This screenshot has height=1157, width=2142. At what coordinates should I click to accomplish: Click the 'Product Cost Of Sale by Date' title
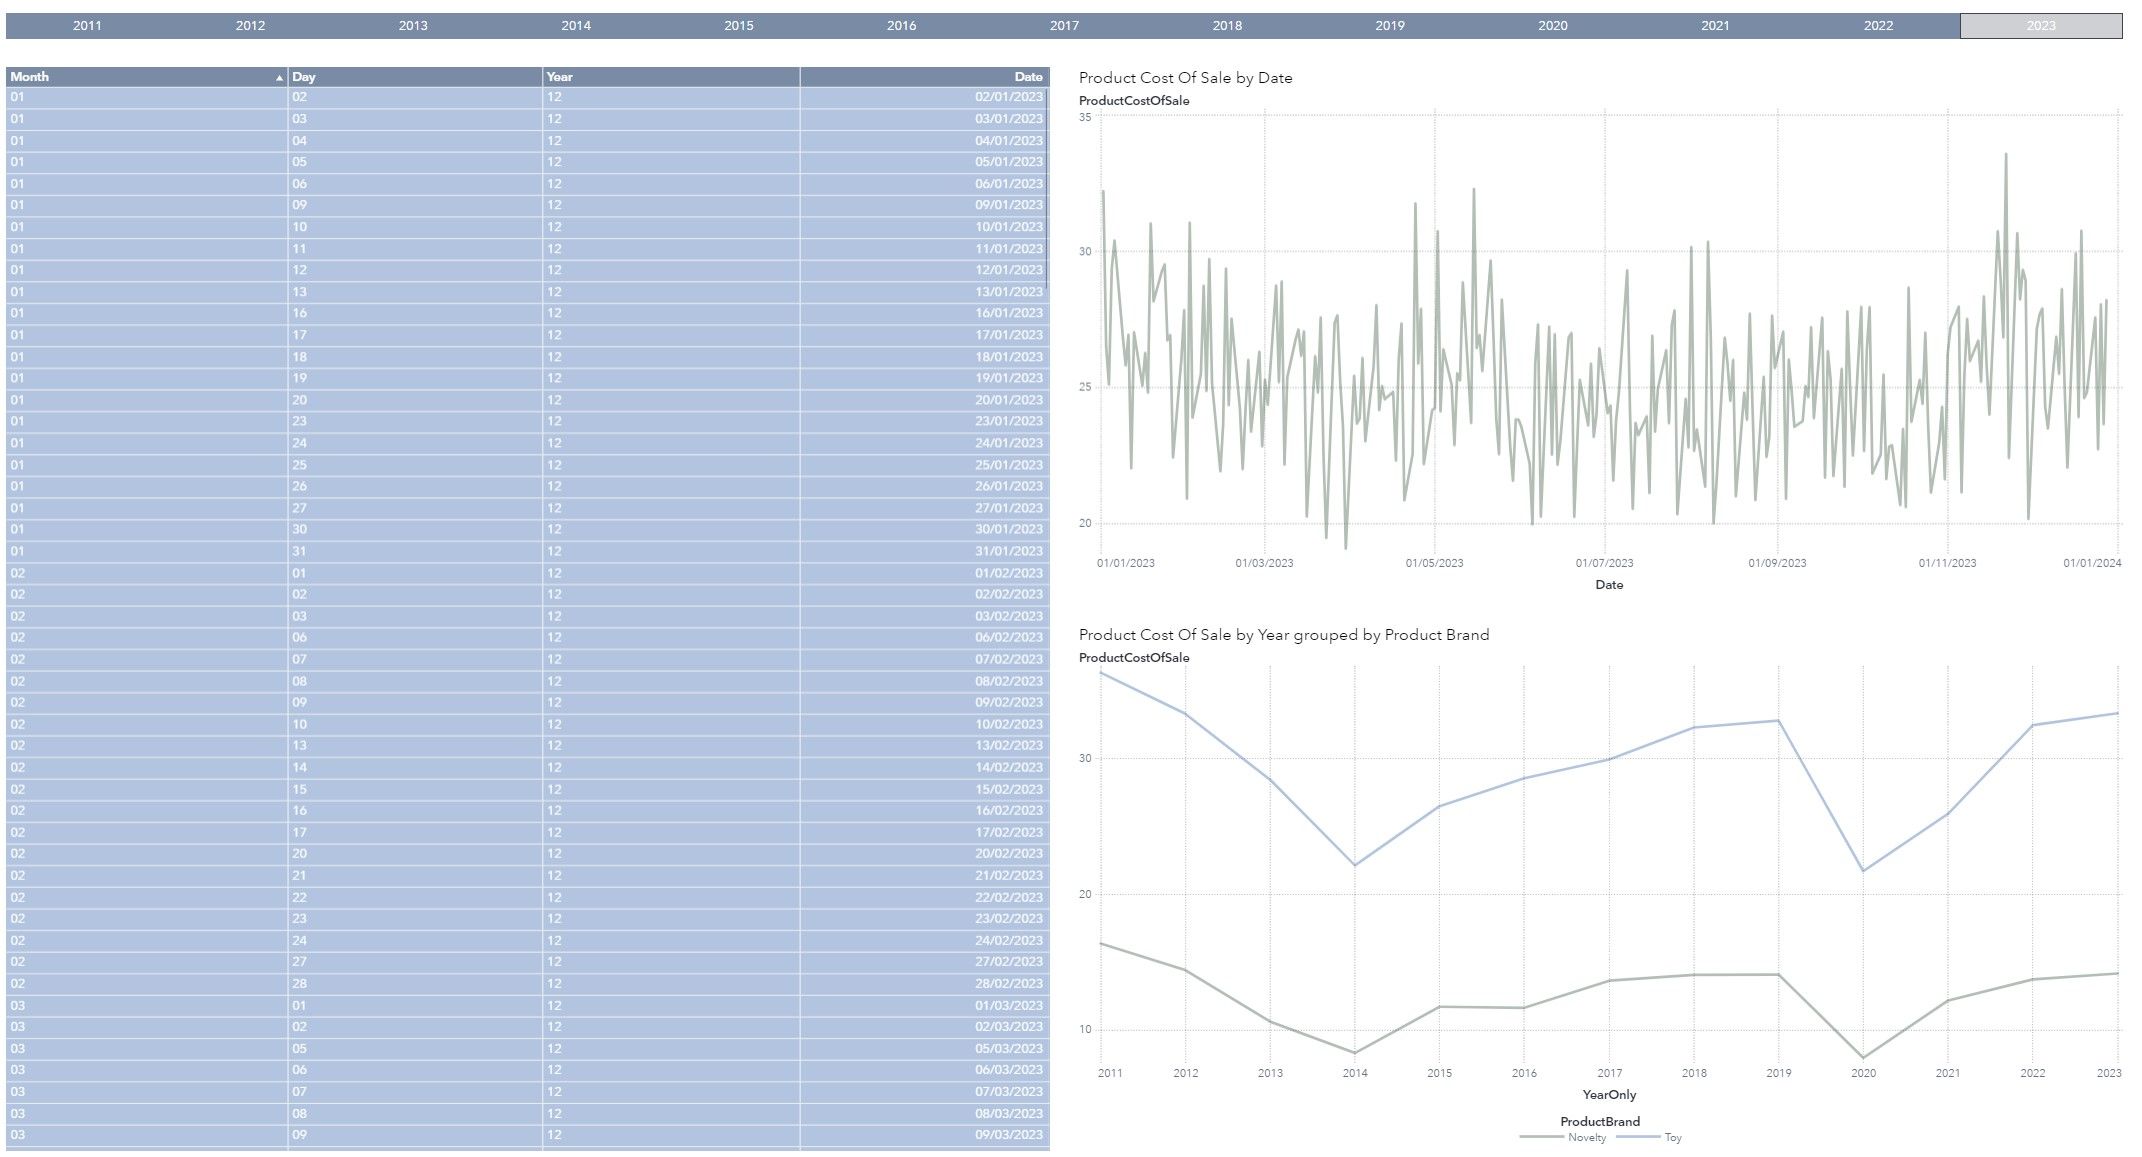click(x=1185, y=78)
